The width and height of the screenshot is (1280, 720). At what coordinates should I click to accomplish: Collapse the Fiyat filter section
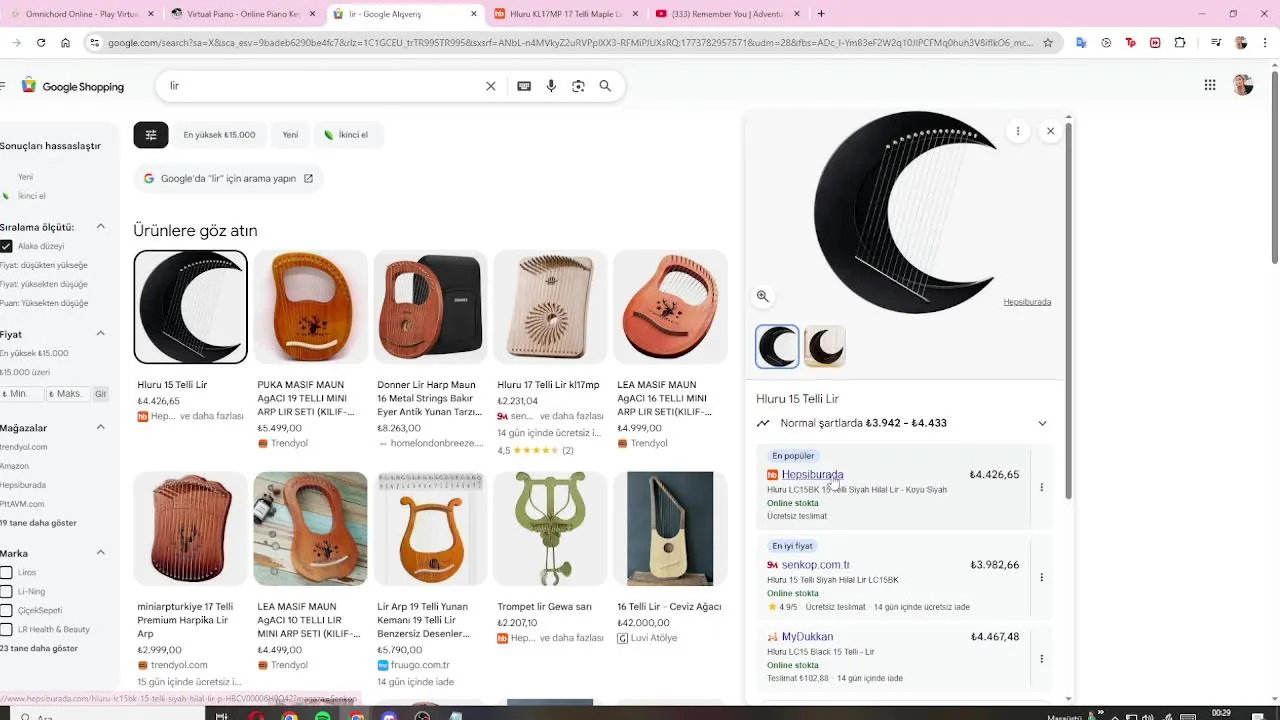click(x=101, y=334)
